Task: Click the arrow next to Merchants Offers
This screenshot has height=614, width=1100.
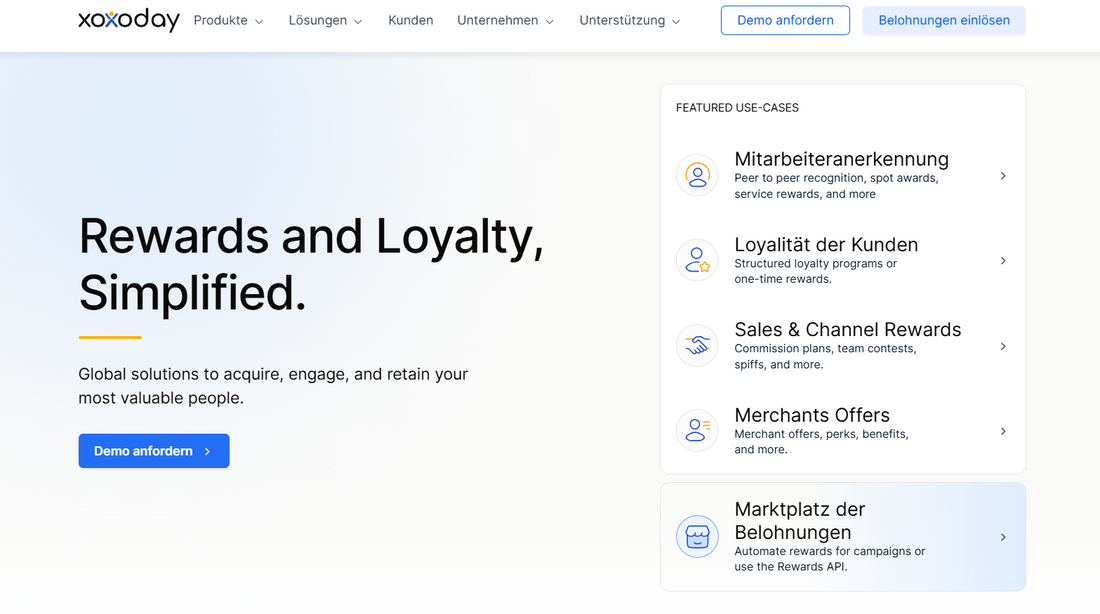Action: 1003,430
